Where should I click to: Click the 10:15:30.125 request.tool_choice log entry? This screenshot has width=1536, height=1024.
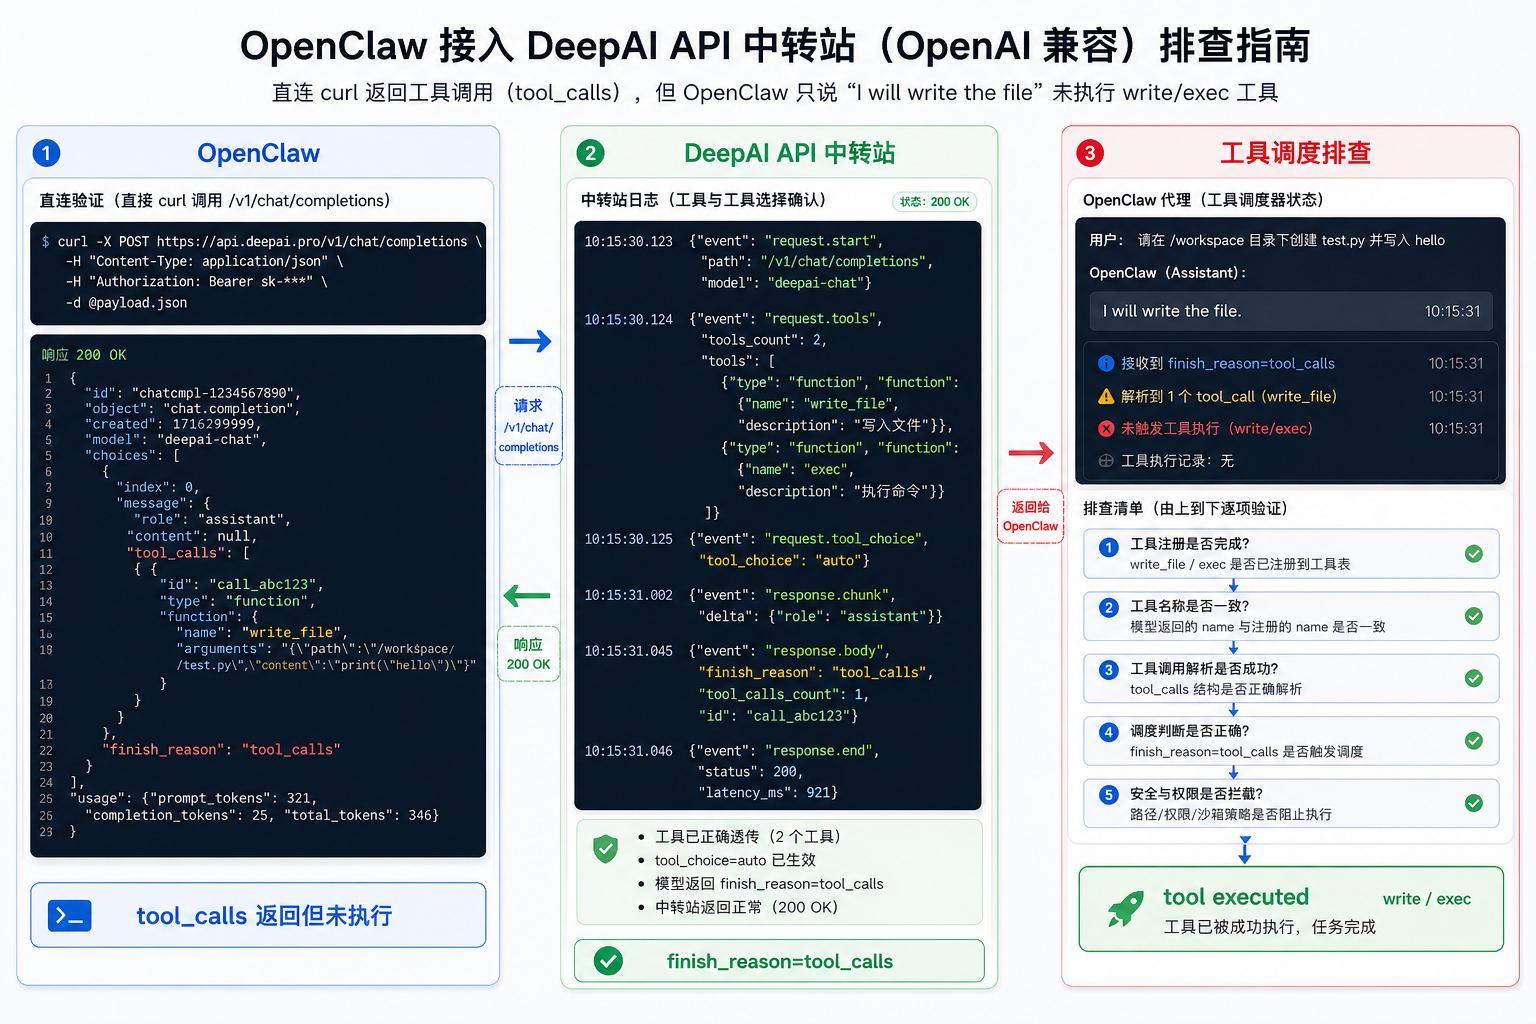(x=756, y=550)
